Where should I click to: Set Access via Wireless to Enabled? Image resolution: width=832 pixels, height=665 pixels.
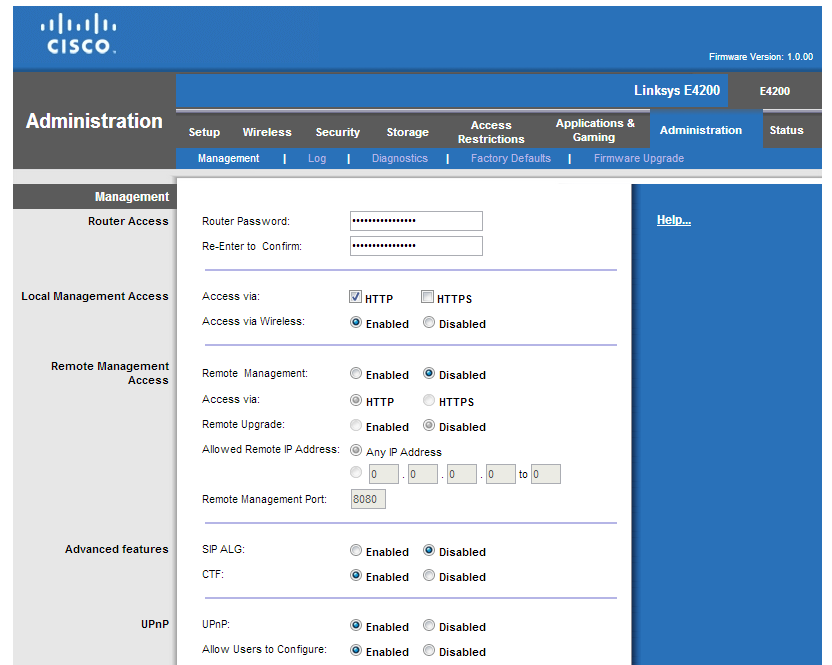(356, 322)
